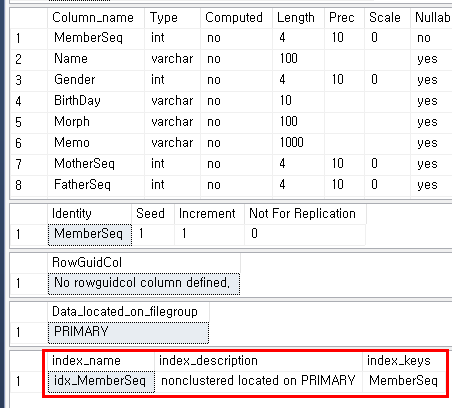The image size is (452, 408).
Task: Click the Increment column header
Action: pyautogui.click(x=209, y=214)
